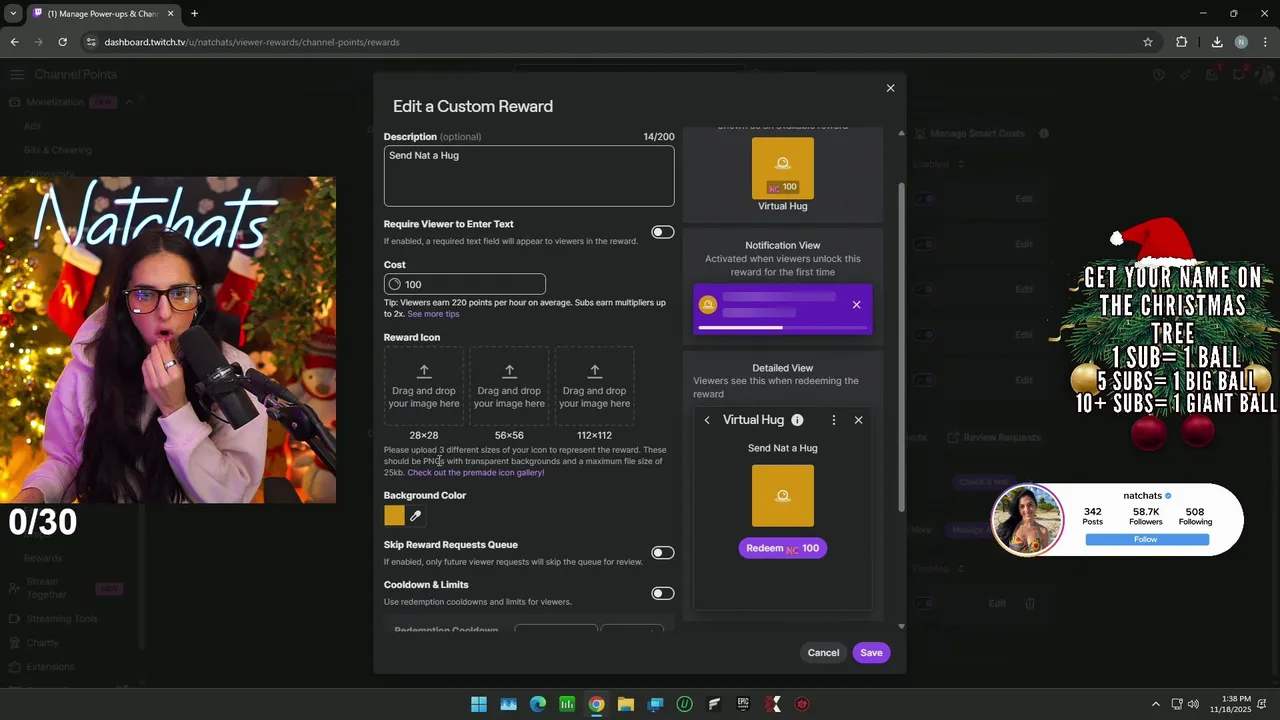Dismiss the purple notification preview
The height and width of the screenshot is (720, 1280).
click(x=856, y=305)
